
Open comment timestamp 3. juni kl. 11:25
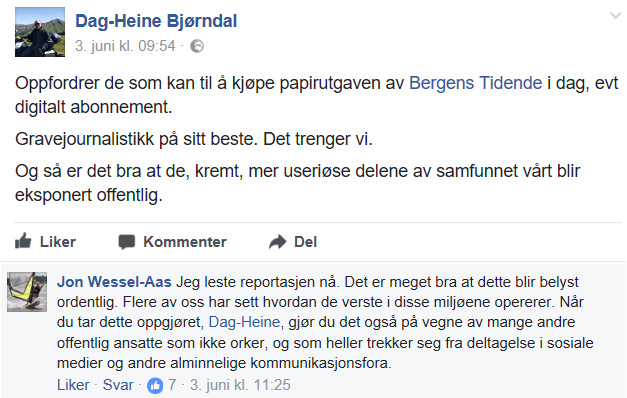[x=240, y=385]
